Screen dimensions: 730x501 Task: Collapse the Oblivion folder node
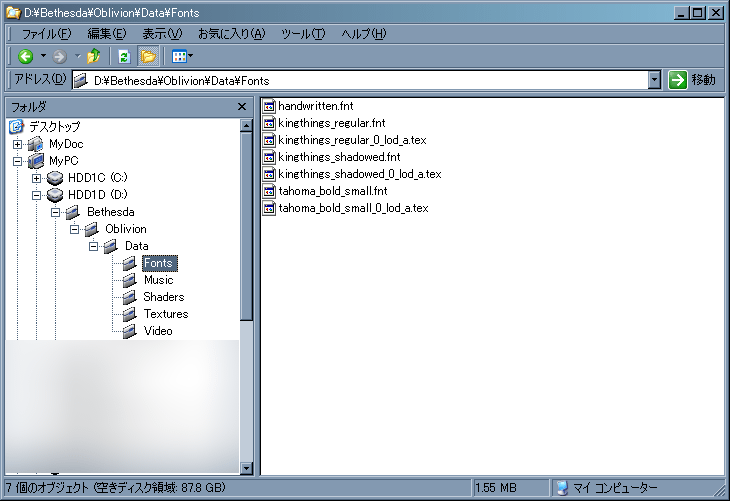coord(74,229)
